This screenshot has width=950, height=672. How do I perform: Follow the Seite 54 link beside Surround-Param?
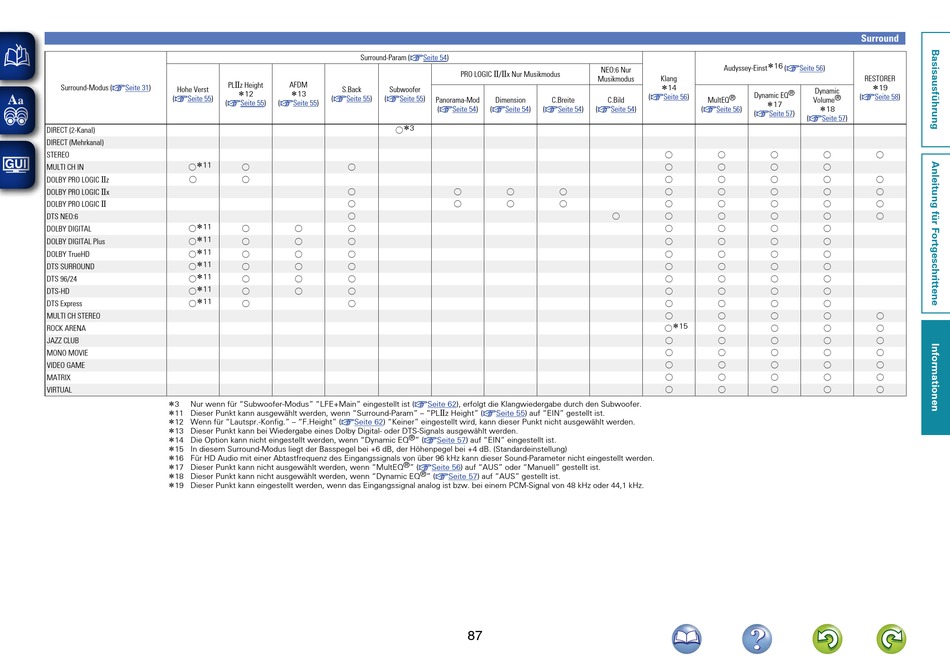point(434,58)
